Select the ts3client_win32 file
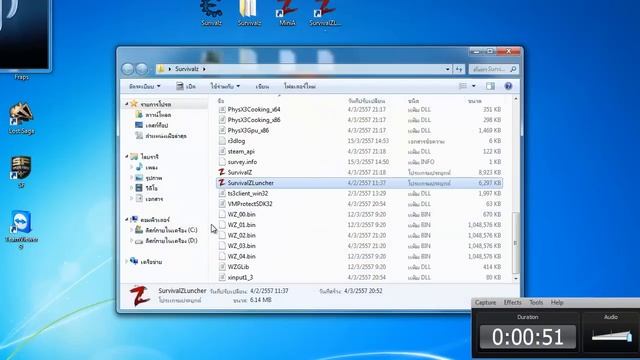The width and height of the screenshot is (640, 360). [359, 193]
